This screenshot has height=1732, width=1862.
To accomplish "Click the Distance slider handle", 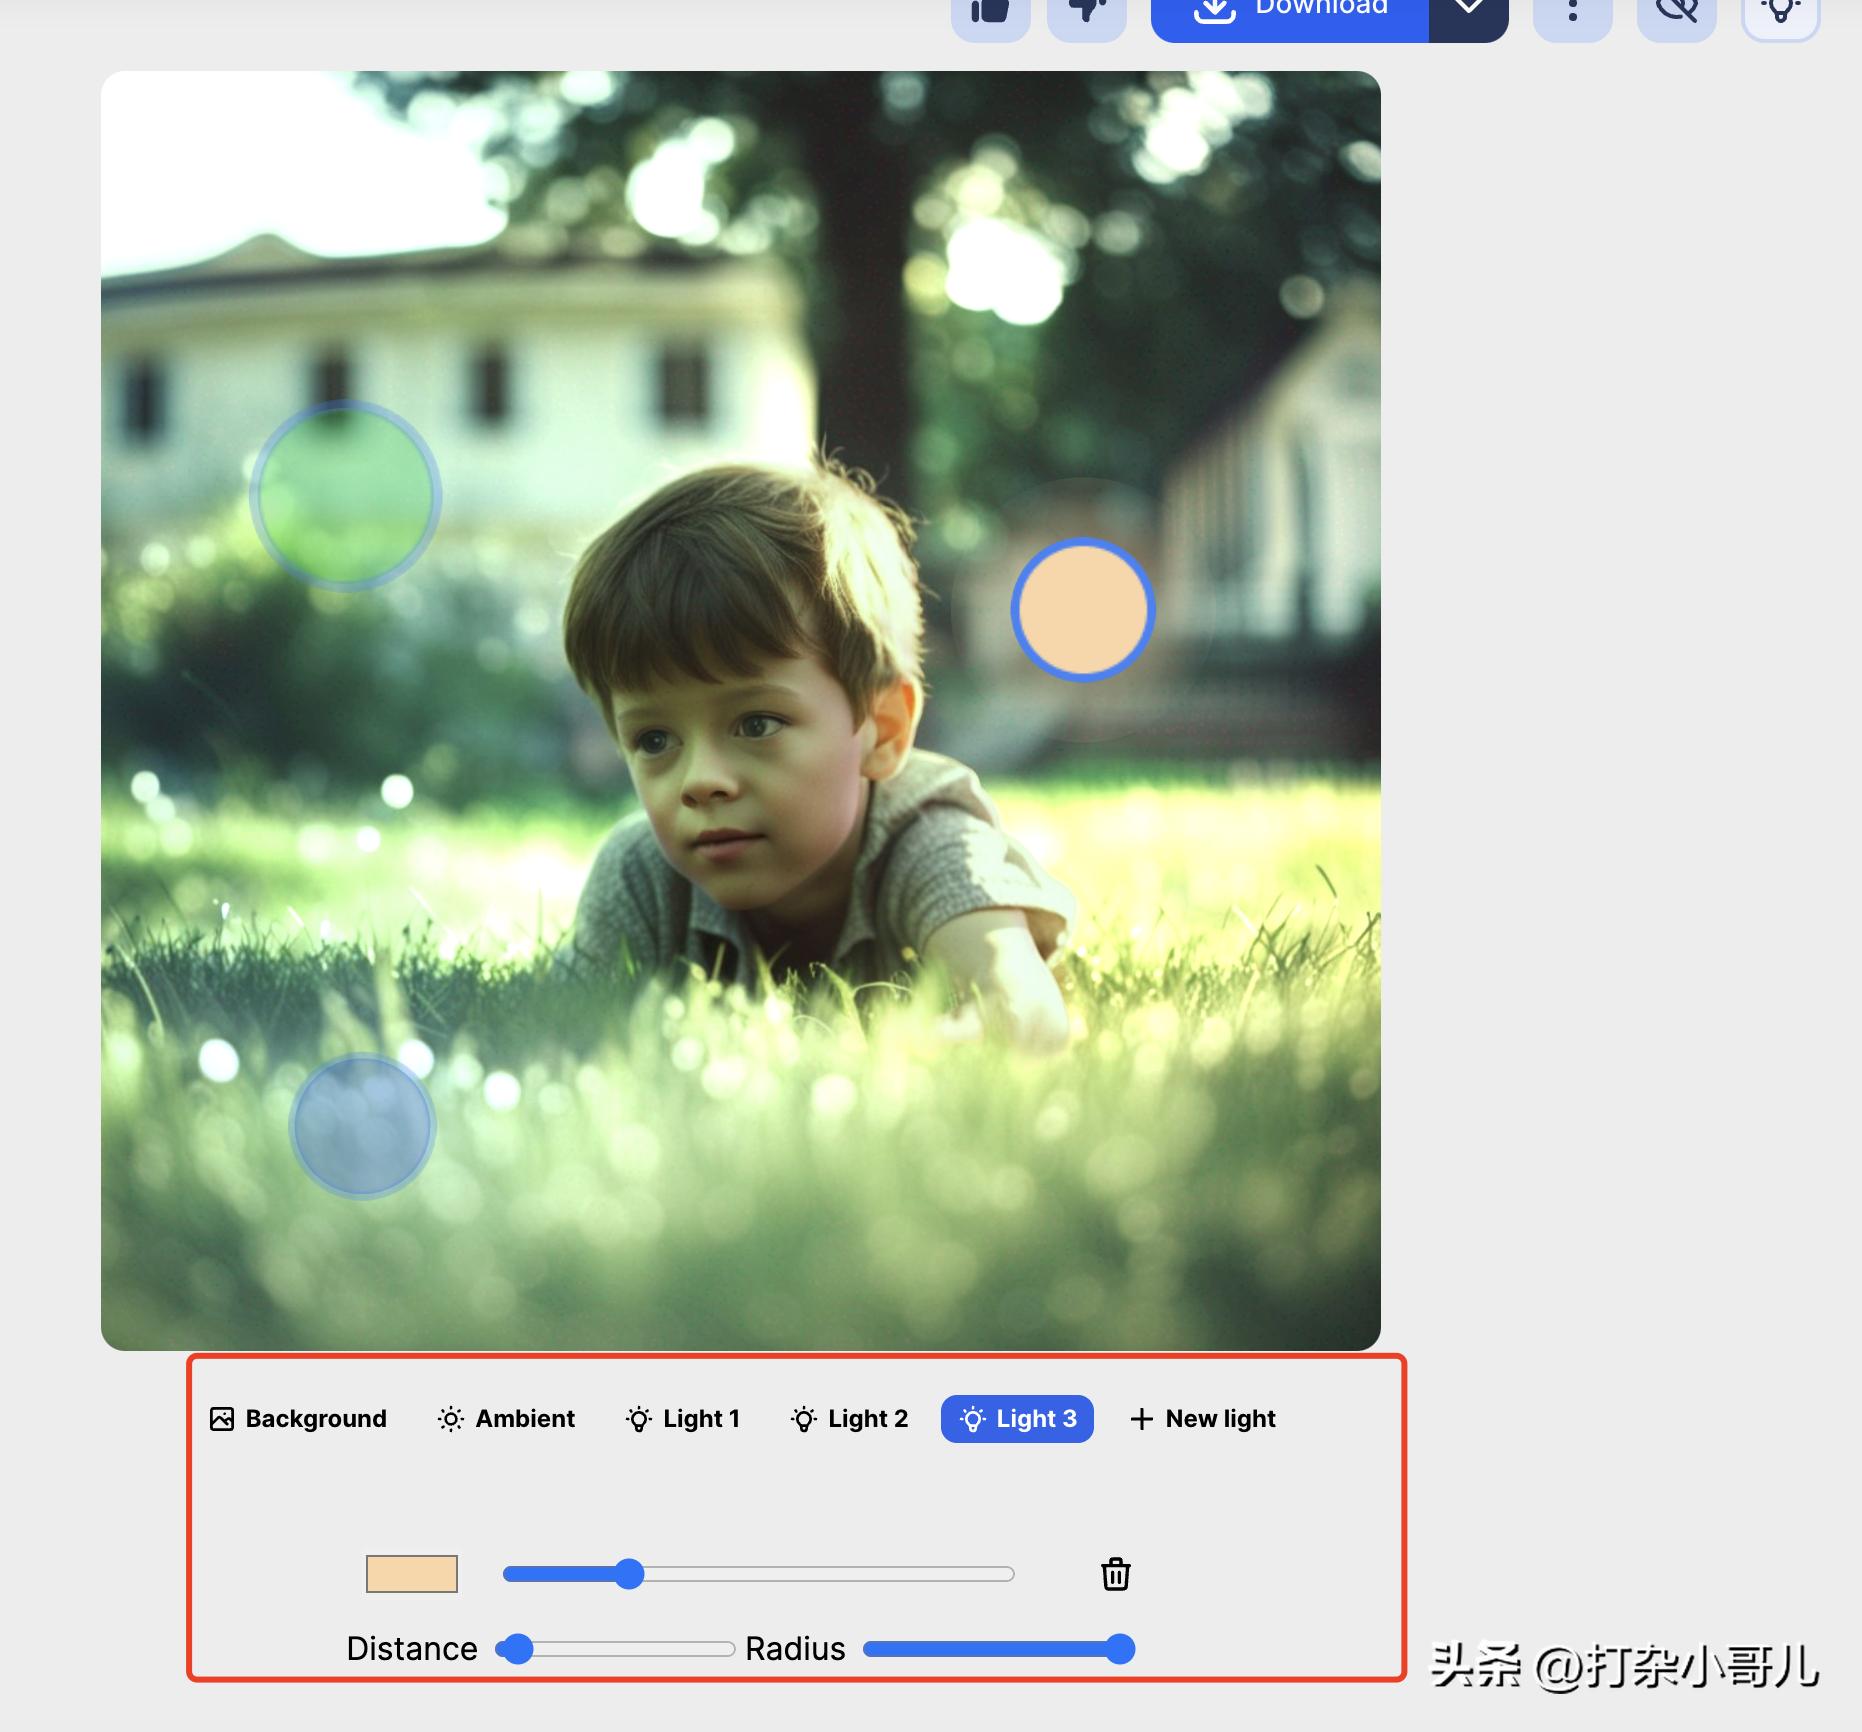I will click(x=516, y=1649).
